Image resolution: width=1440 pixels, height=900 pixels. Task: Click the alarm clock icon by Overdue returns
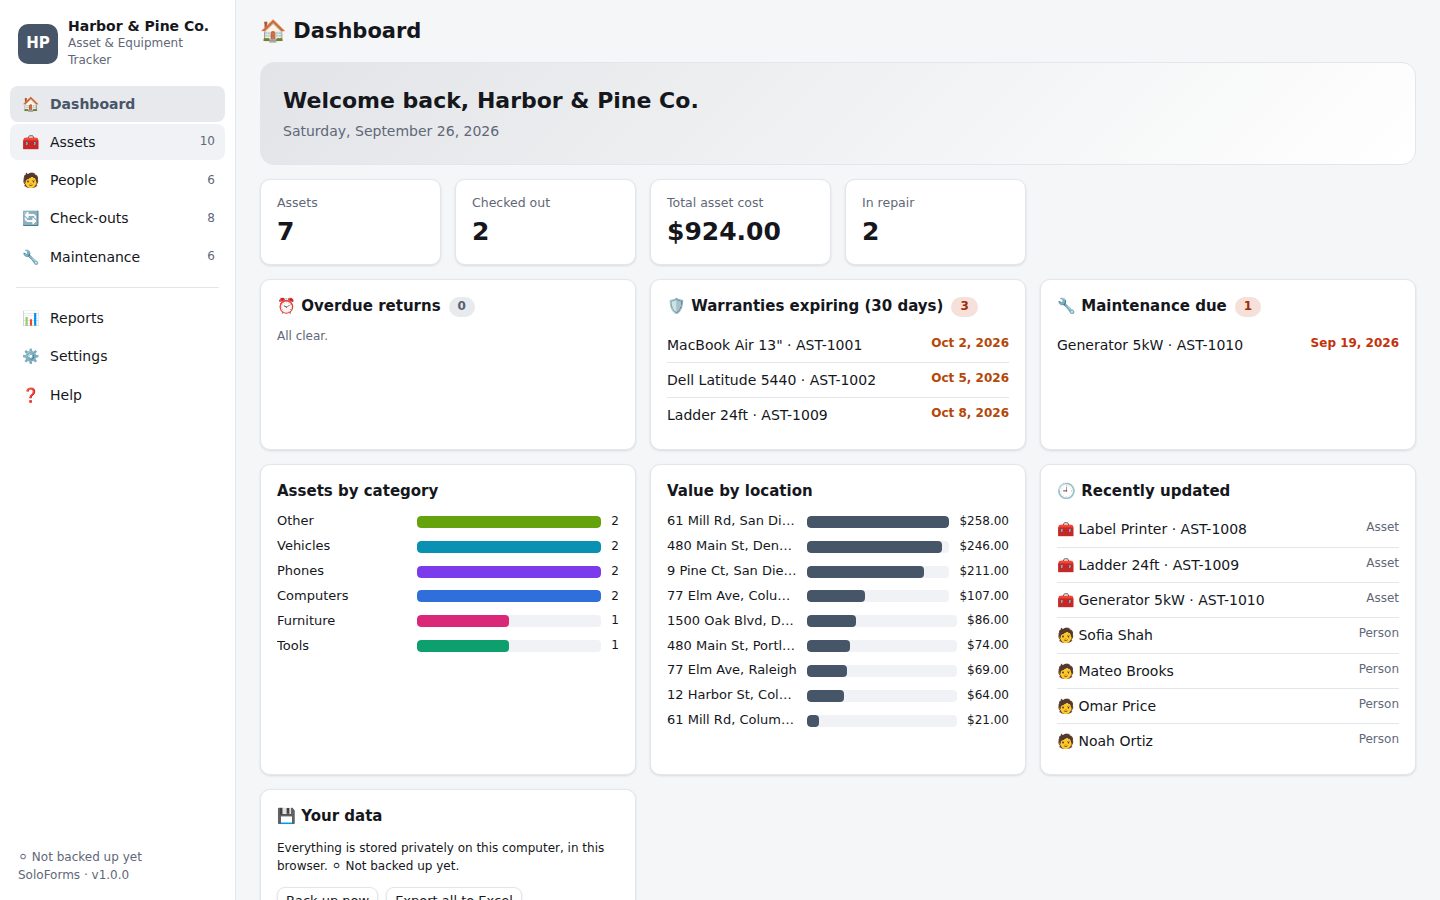[286, 306]
